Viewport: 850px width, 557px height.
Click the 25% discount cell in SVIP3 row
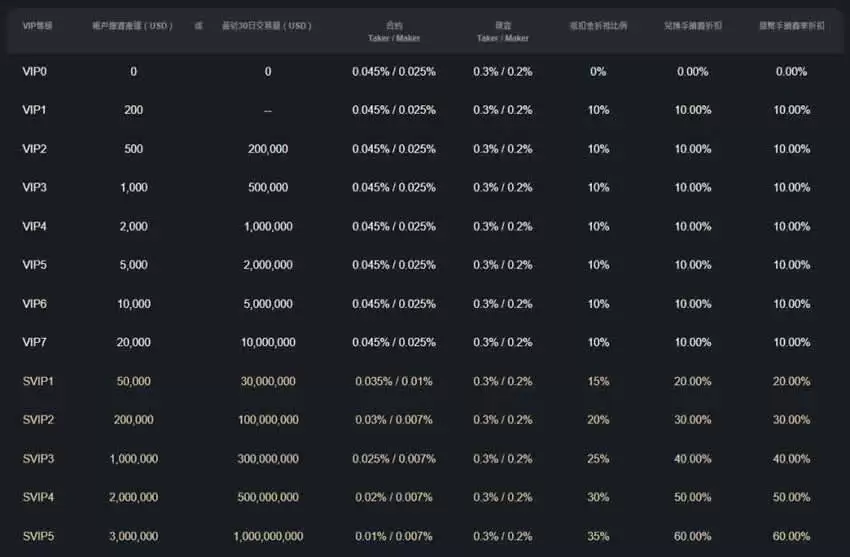pos(598,459)
